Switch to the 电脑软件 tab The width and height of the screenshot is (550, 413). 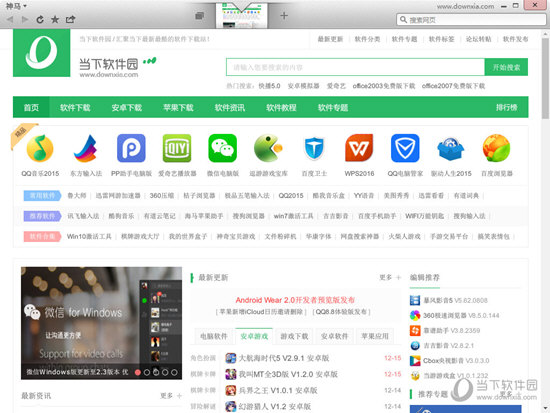214,336
